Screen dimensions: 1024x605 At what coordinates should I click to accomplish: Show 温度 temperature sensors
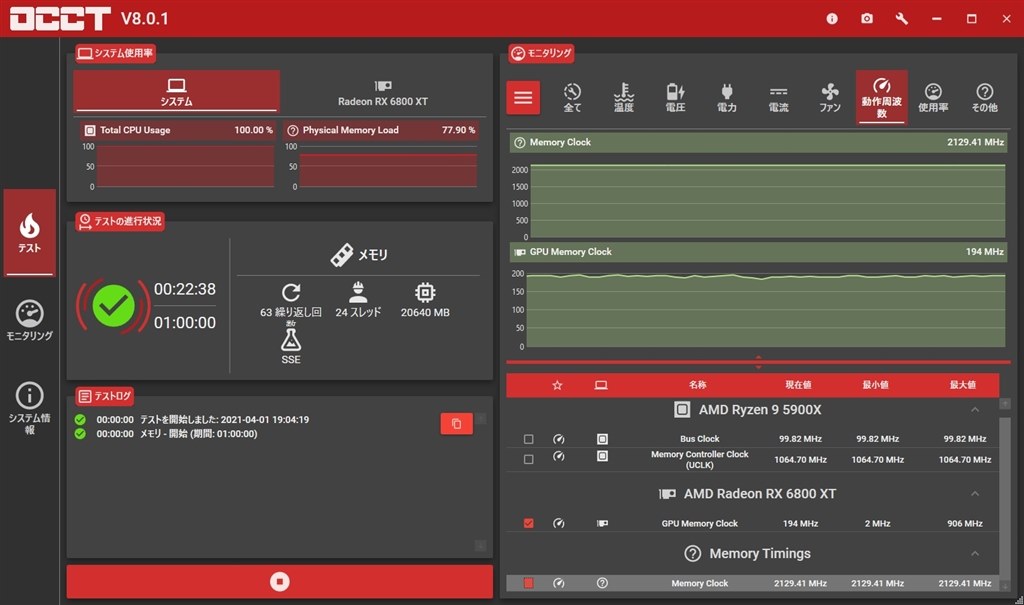[x=624, y=97]
